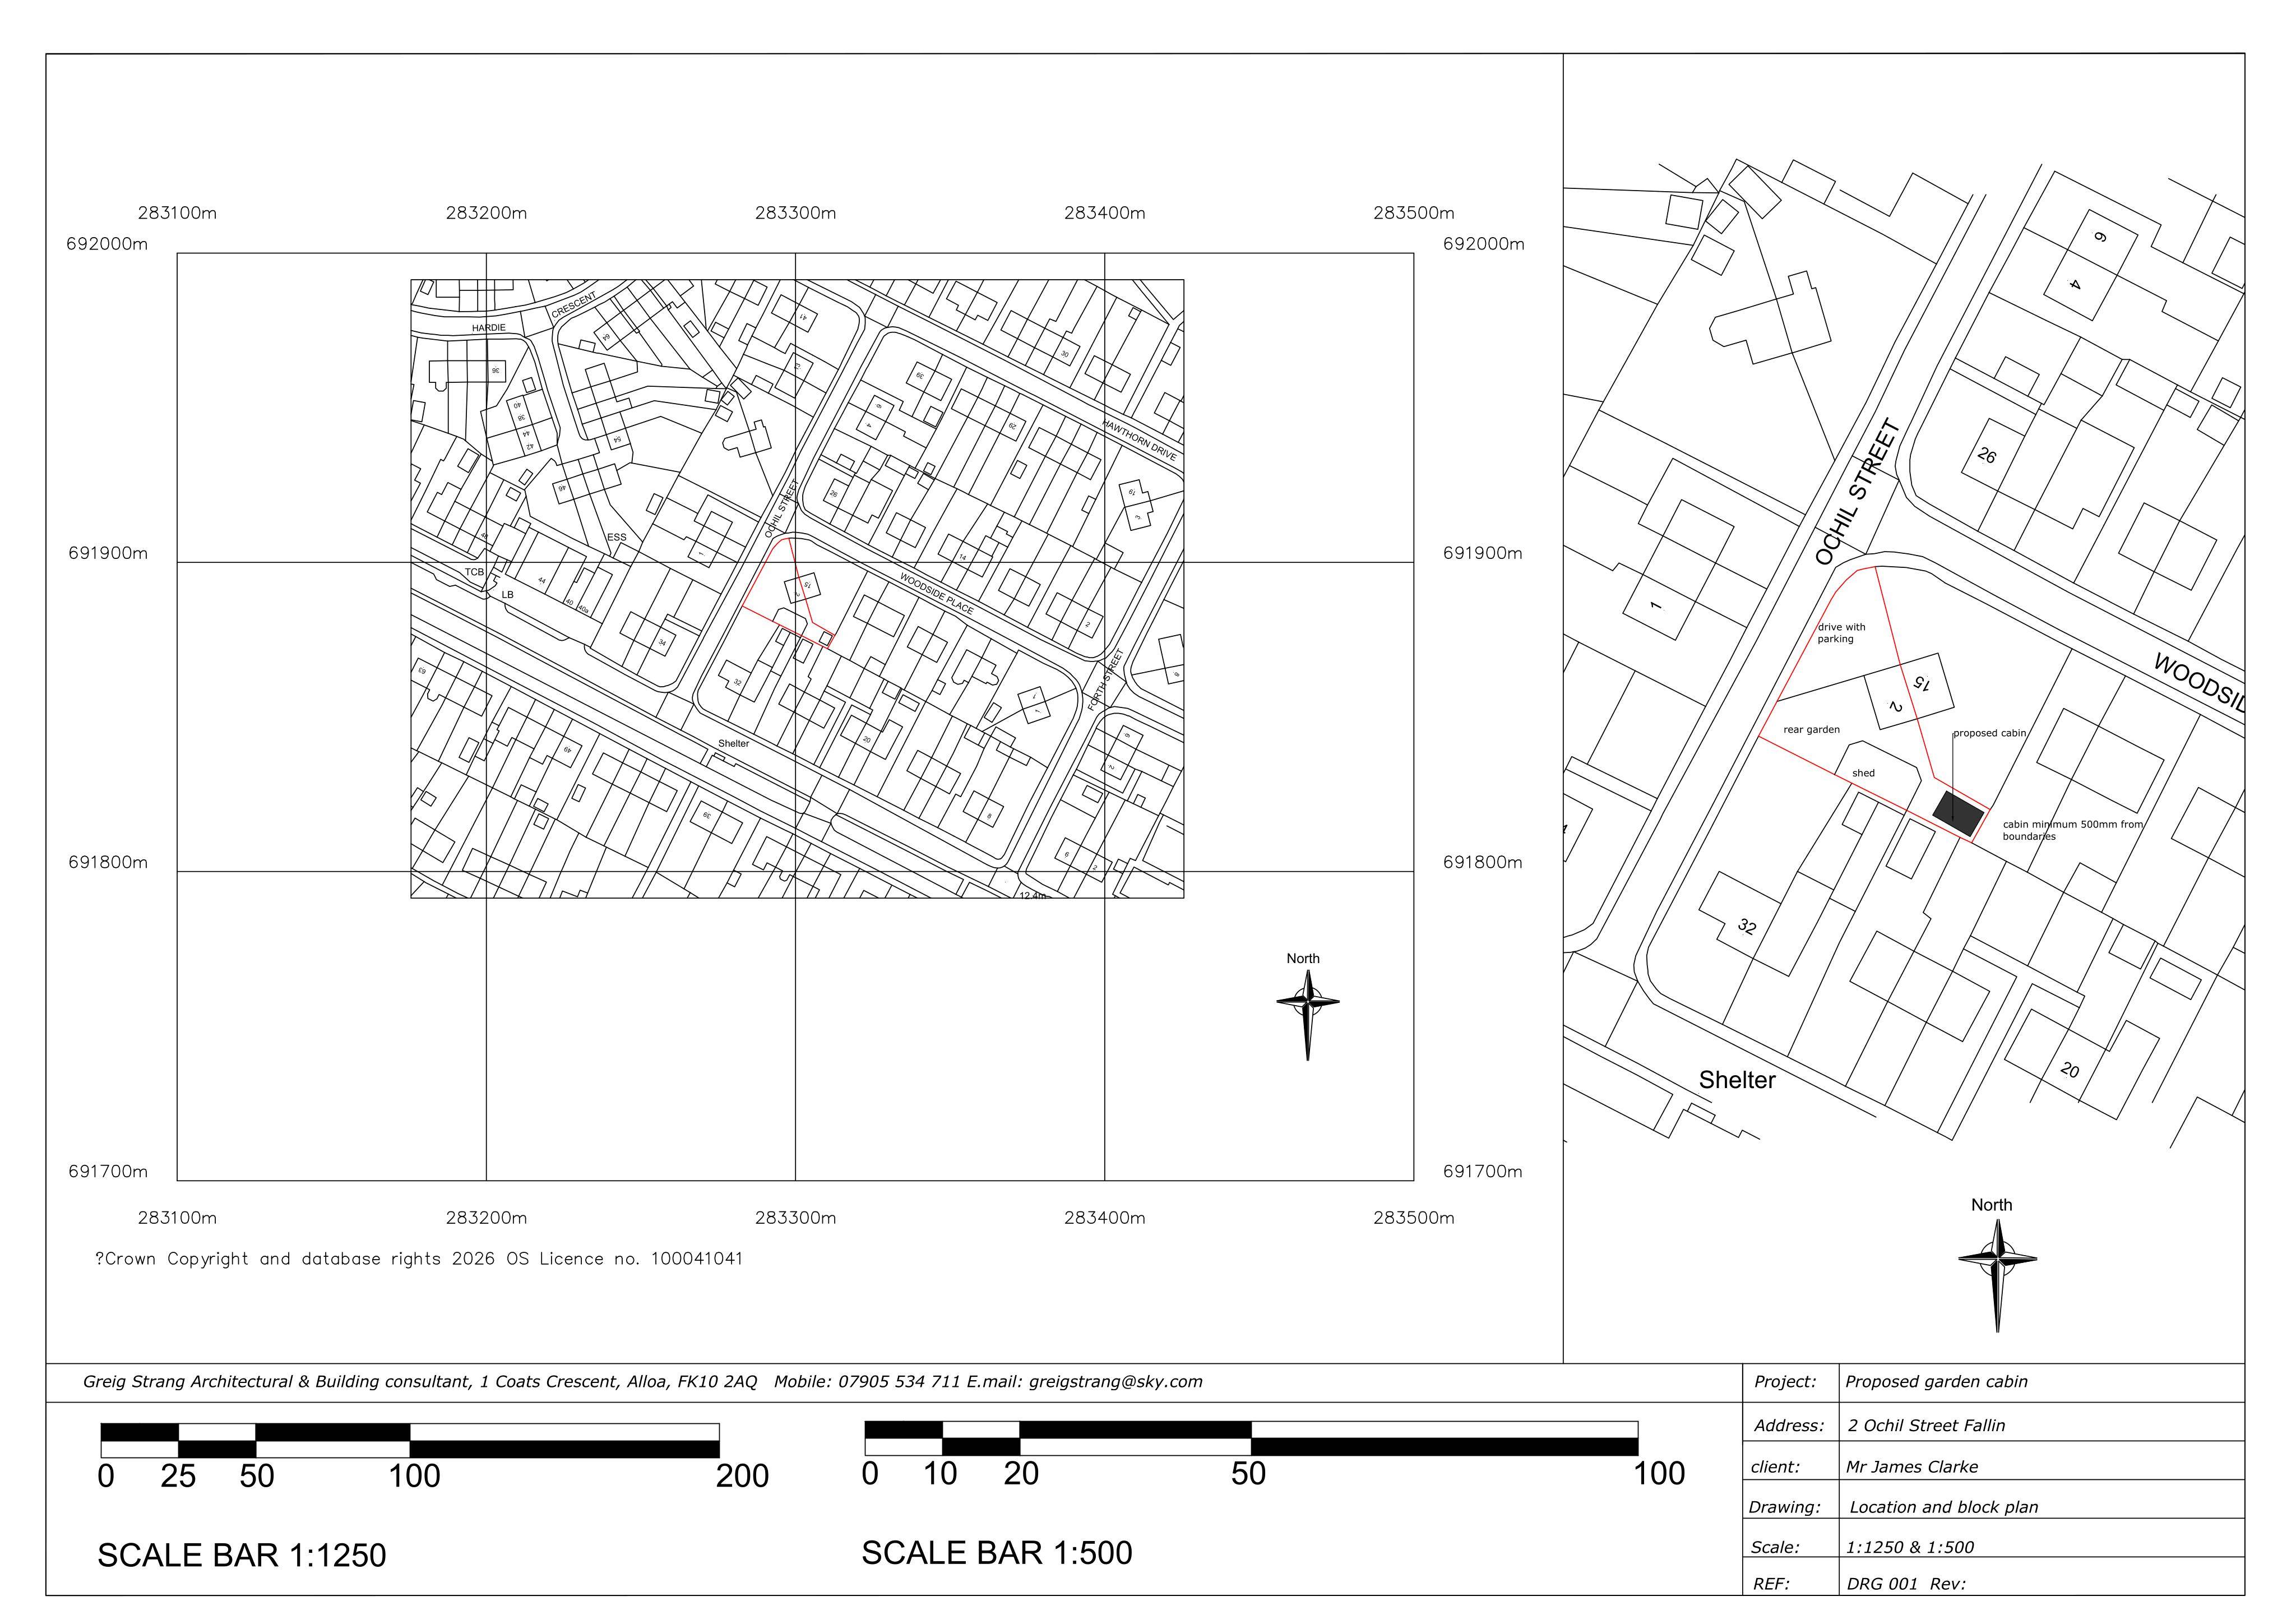Click the large 'Shelter' label on block plan
Screen dimensions: 2296x1624
(1737, 1080)
